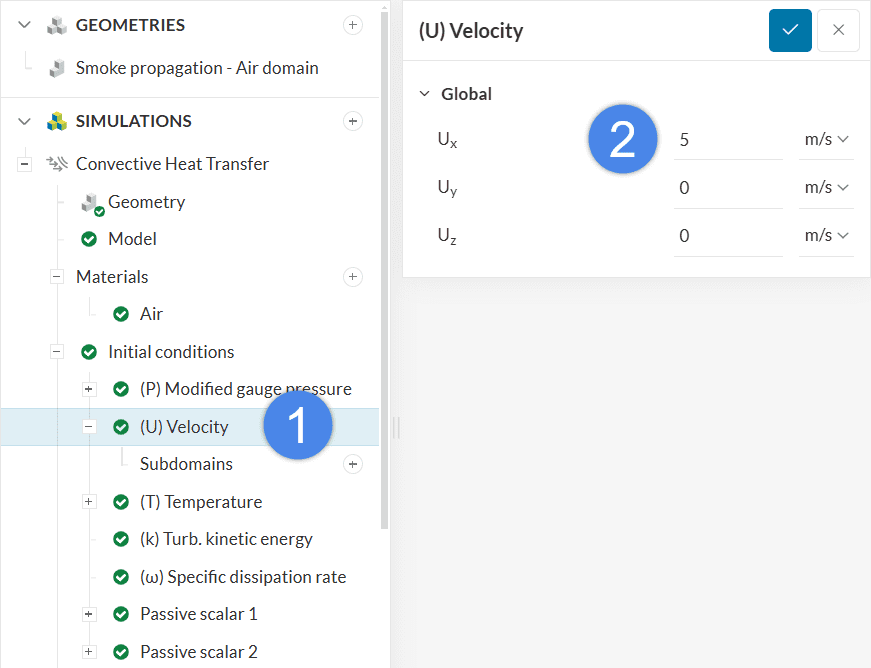
Task: Add a subdomain with the plus icon
Action: click(352, 464)
